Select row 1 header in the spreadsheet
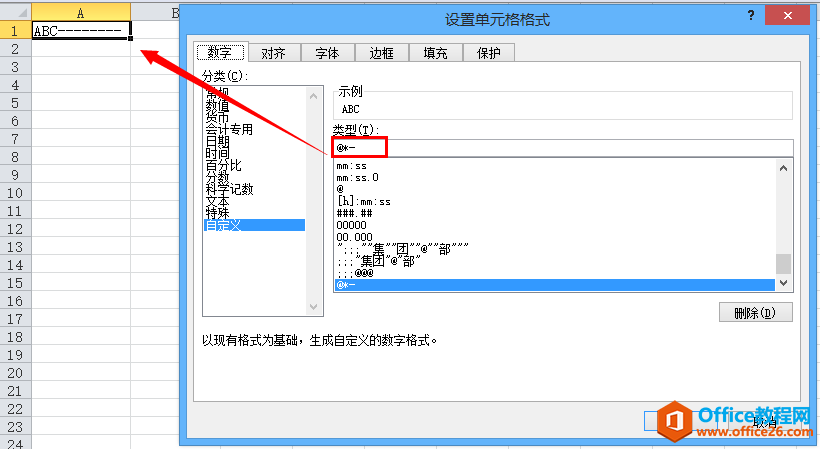The image size is (820, 449). (x=15, y=31)
